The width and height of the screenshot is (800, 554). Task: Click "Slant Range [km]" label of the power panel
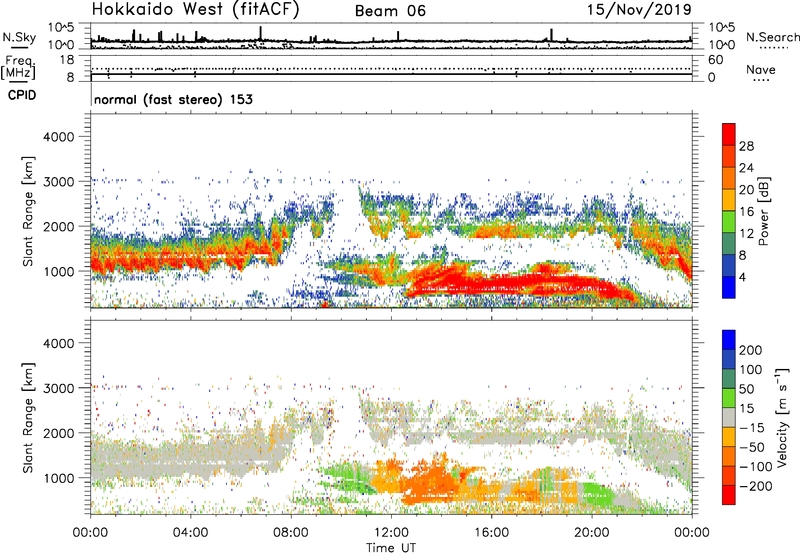[x=28, y=211]
